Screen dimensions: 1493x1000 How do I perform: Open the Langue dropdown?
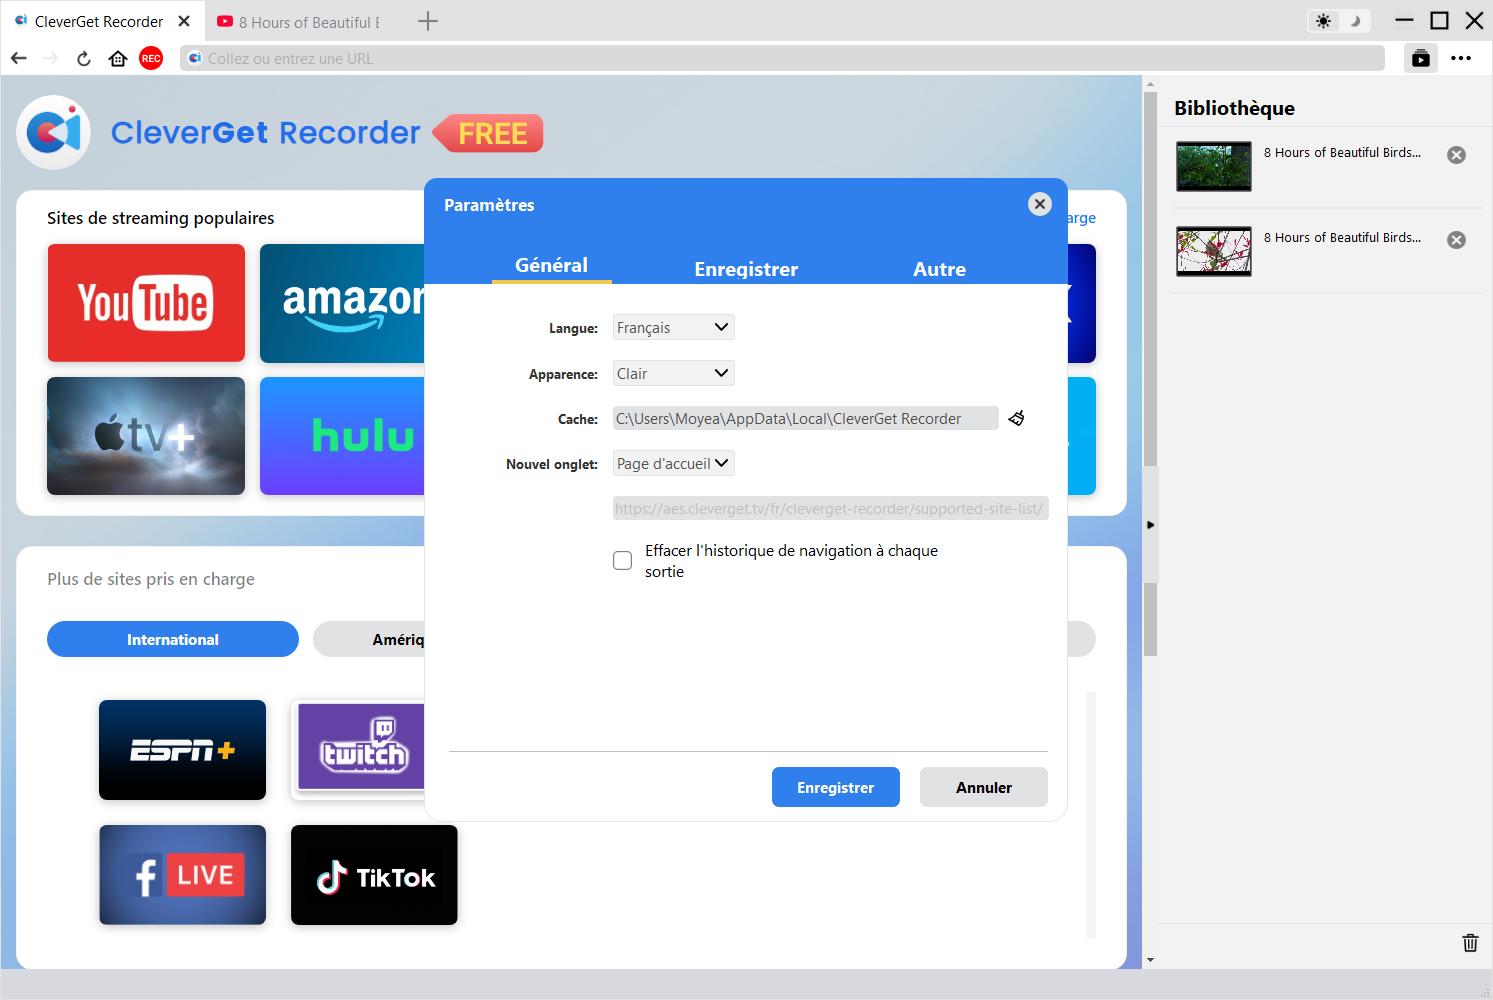pos(673,327)
